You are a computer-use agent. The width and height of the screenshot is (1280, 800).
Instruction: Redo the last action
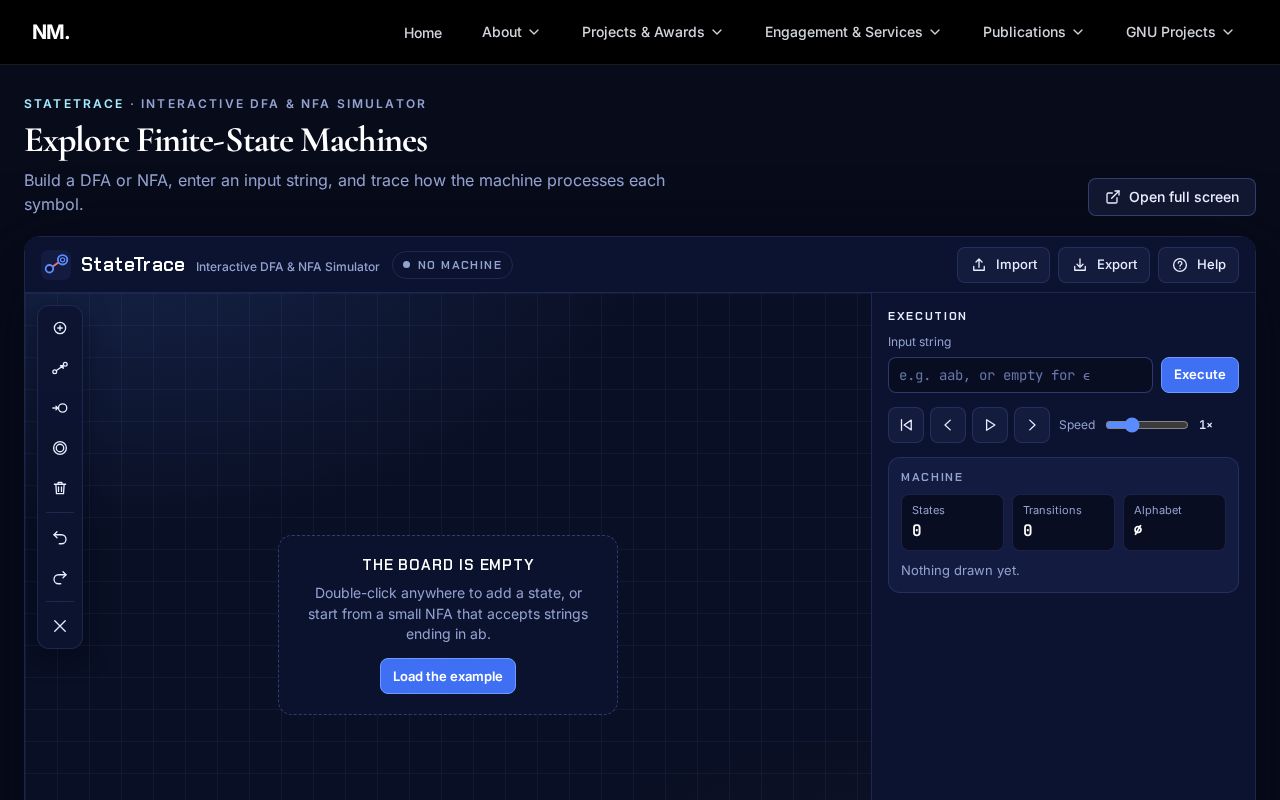[x=60, y=578]
